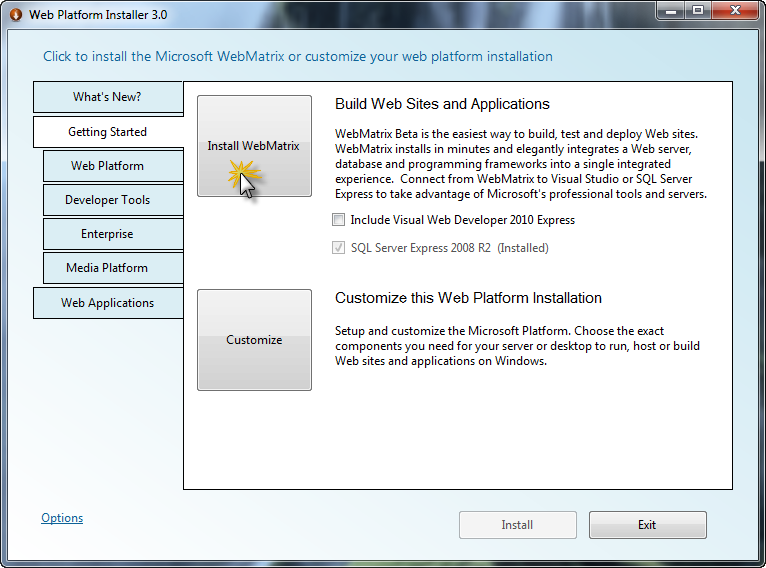Viewport: 766px width, 568px height.
Task: Open the Developer Tools tab
Action: point(113,200)
